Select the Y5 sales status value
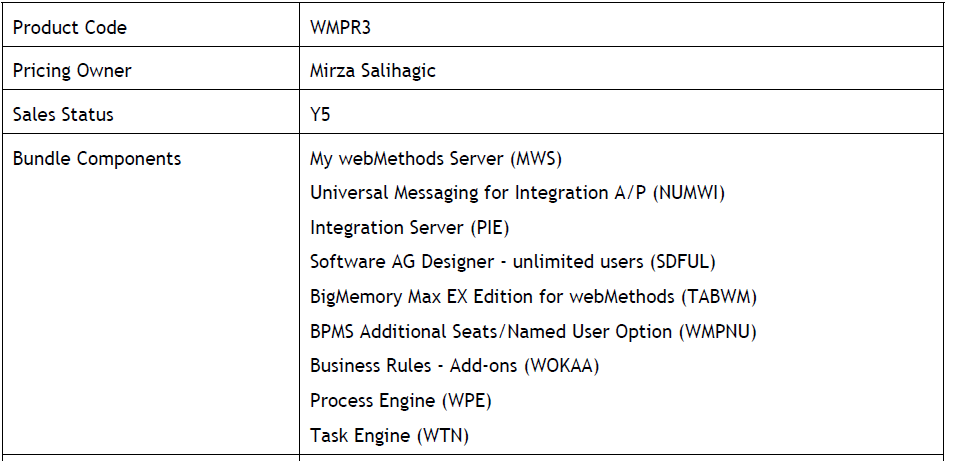This screenshot has height=461, width=970. (320, 114)
